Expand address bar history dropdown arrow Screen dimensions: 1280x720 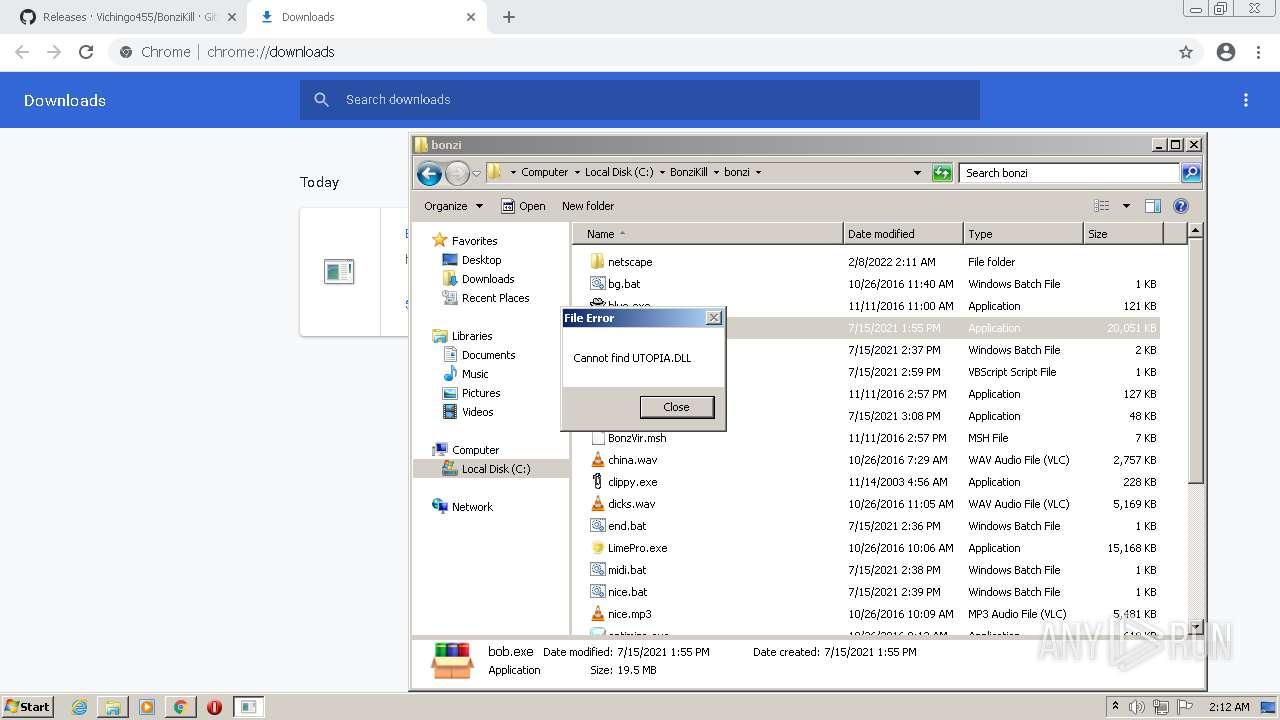(x=917, y=173)
